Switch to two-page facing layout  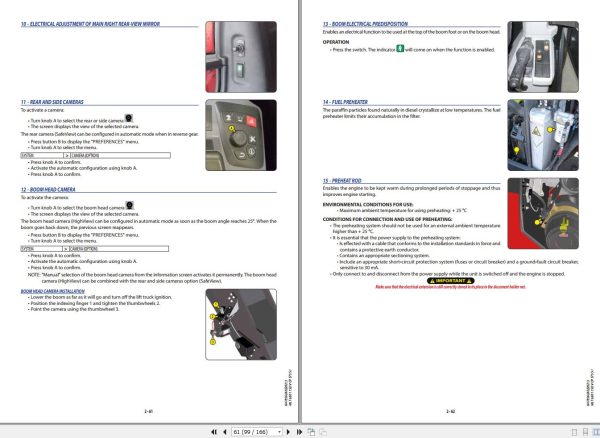pyautogui.click(x=596, y=432)
